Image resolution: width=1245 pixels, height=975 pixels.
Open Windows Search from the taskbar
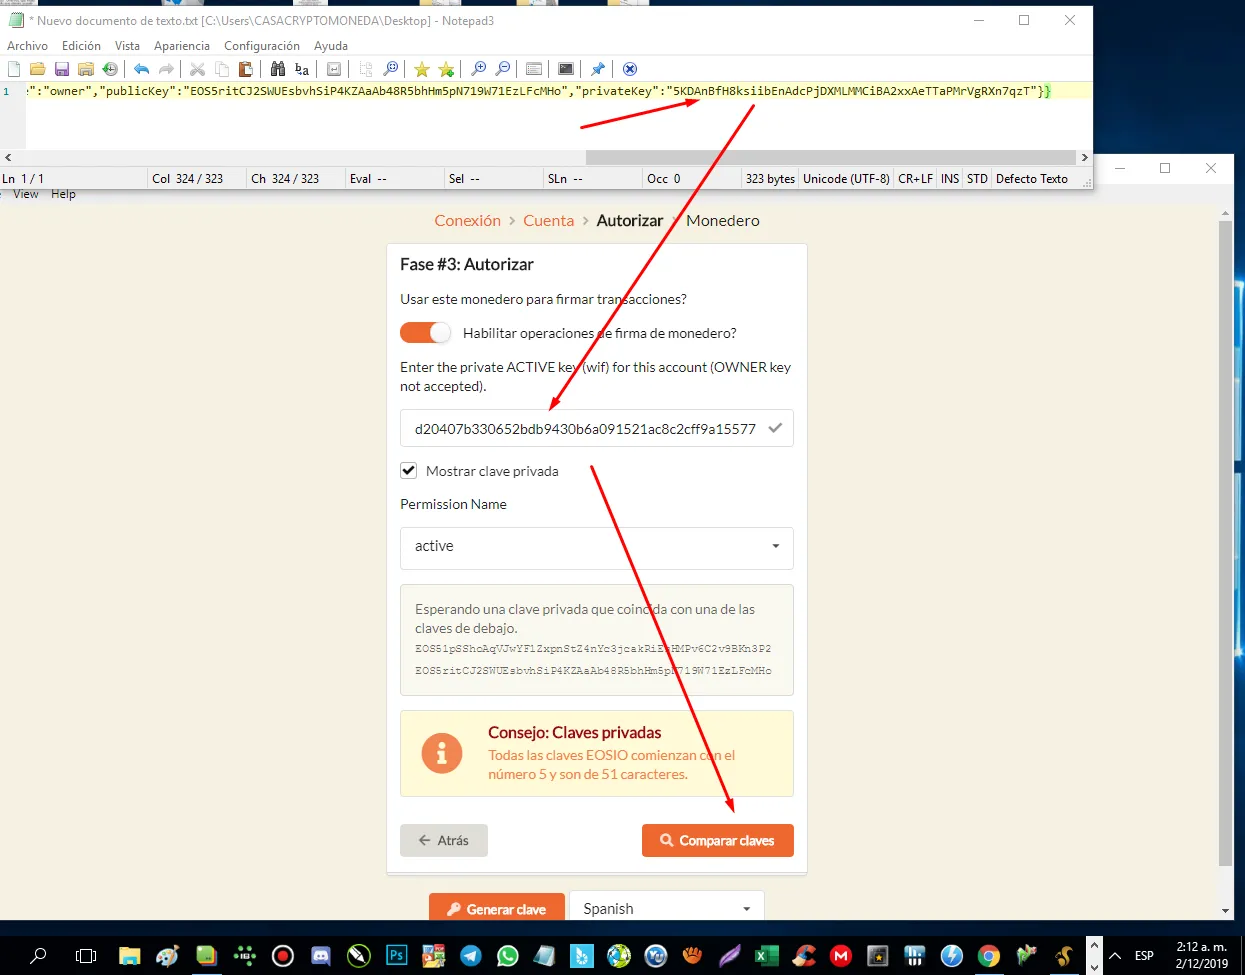point(38,956)
